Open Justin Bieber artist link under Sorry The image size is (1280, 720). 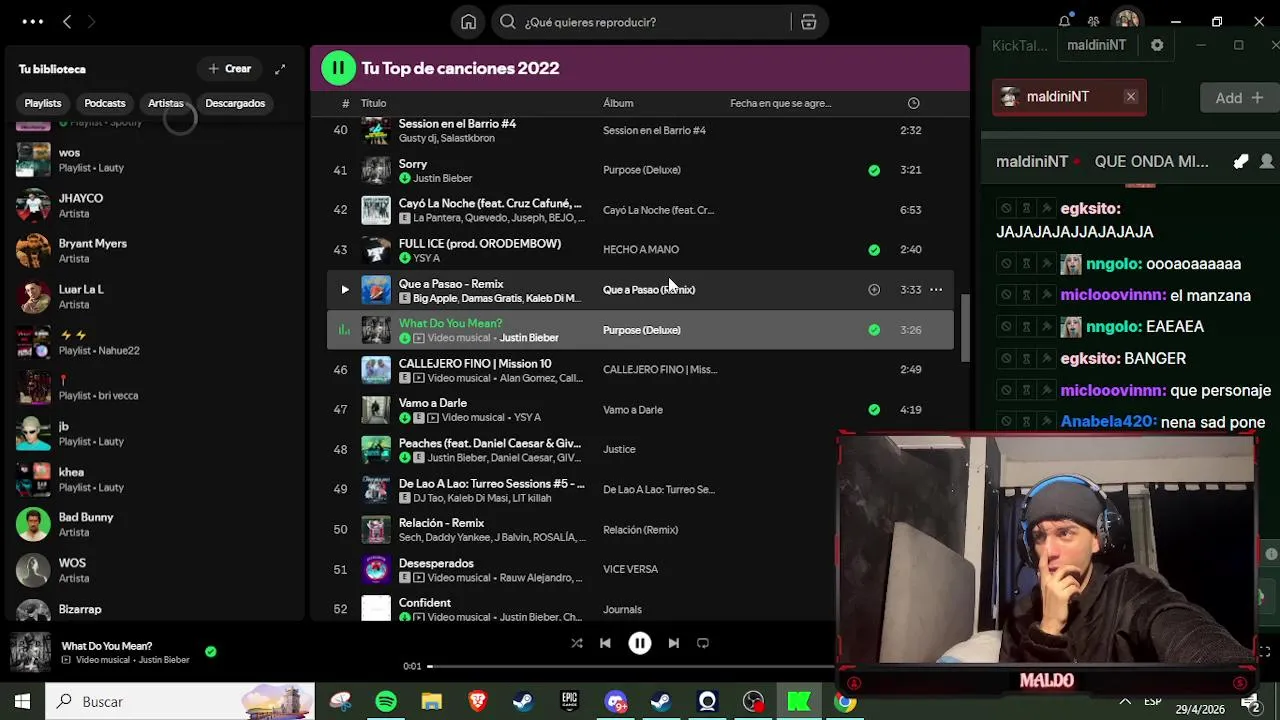click(x=442, y=178)
